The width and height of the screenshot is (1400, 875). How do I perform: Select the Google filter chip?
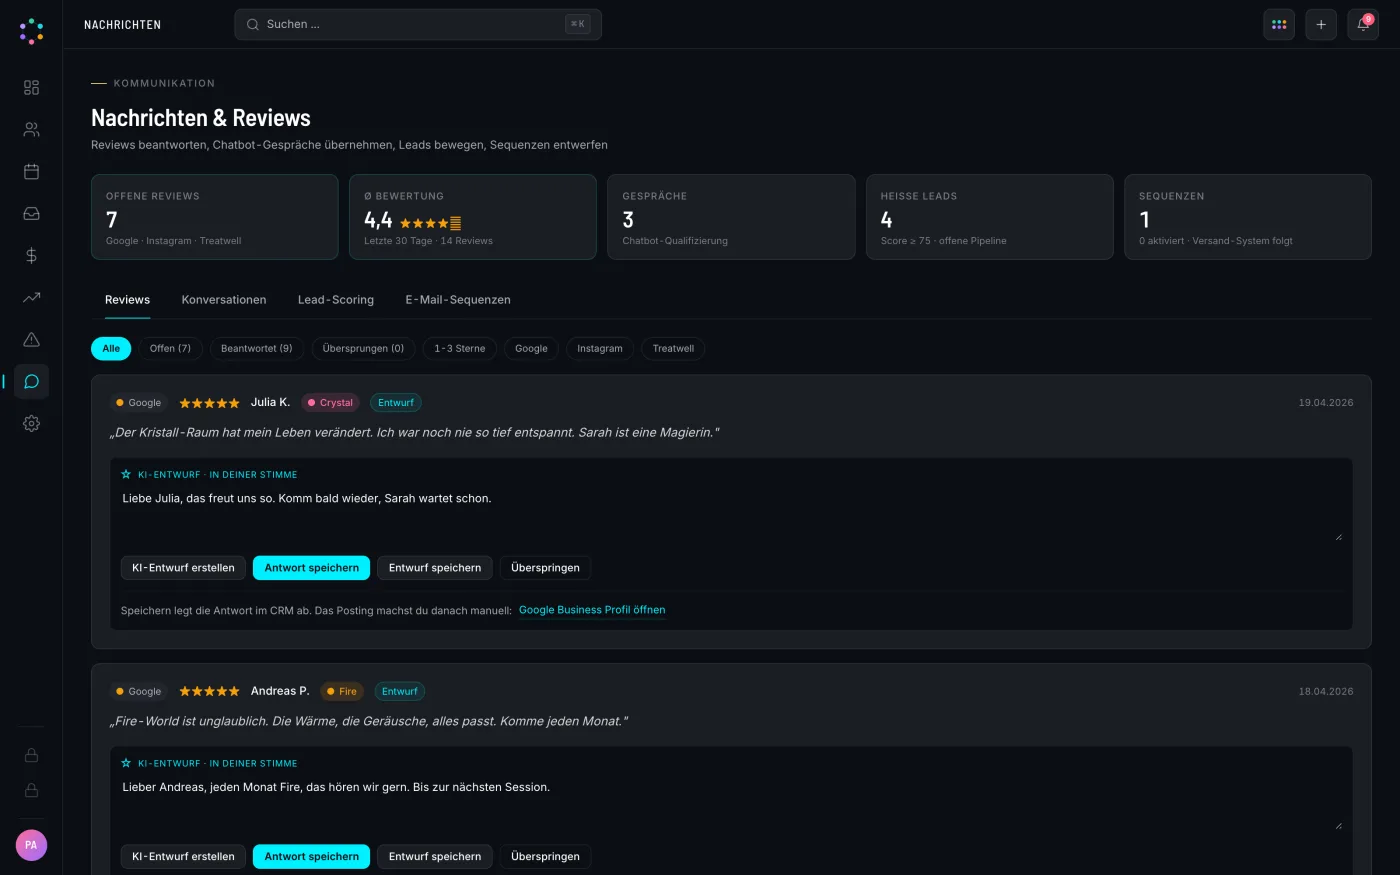pos(531,348)
